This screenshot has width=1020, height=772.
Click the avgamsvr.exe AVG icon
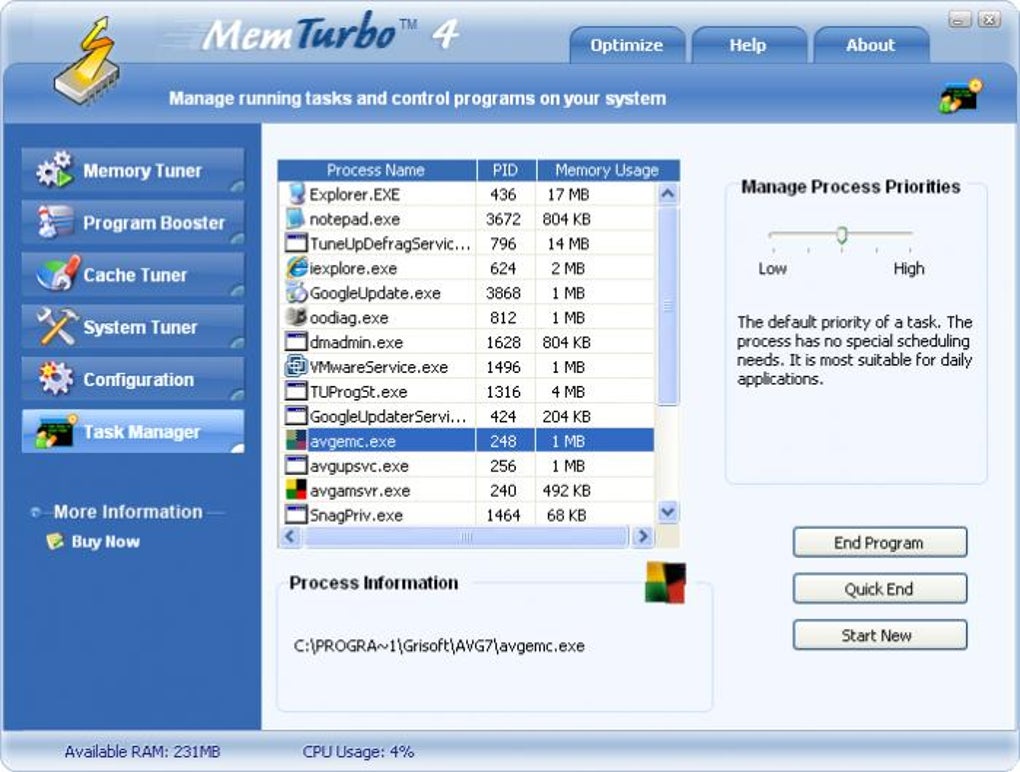click(296, 490)
